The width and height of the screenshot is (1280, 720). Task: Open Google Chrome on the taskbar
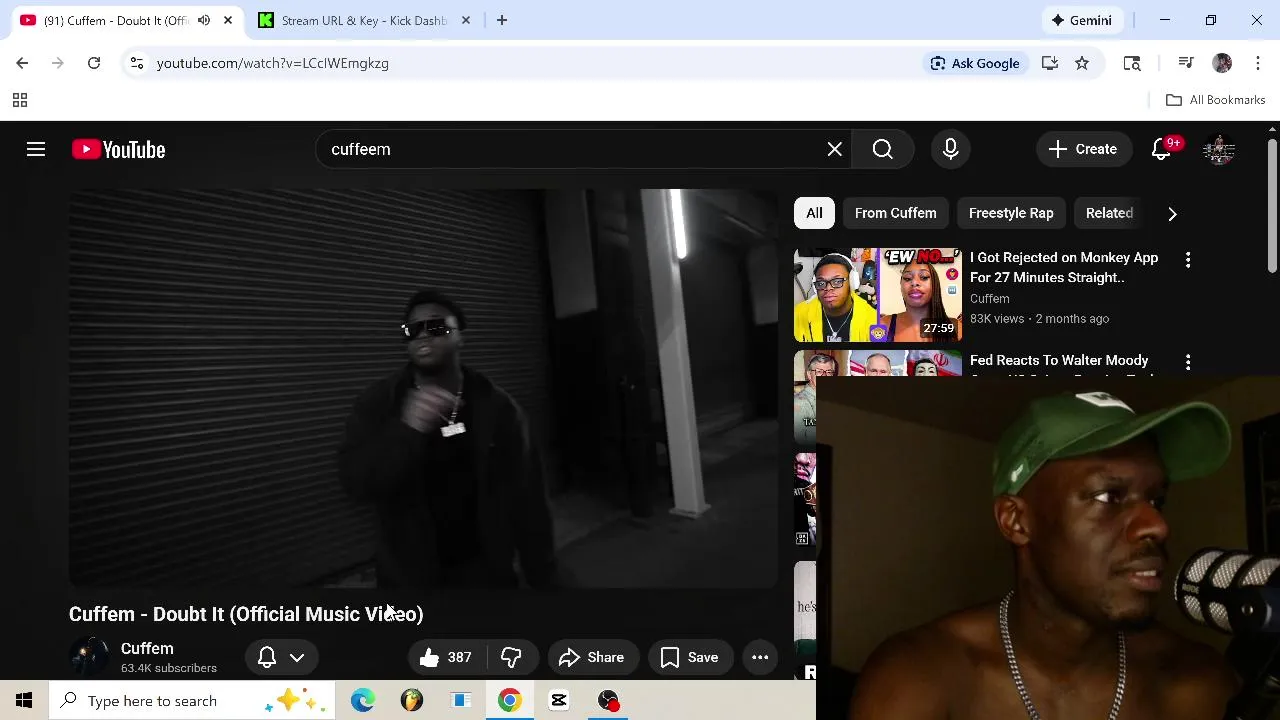coord(510,701)
